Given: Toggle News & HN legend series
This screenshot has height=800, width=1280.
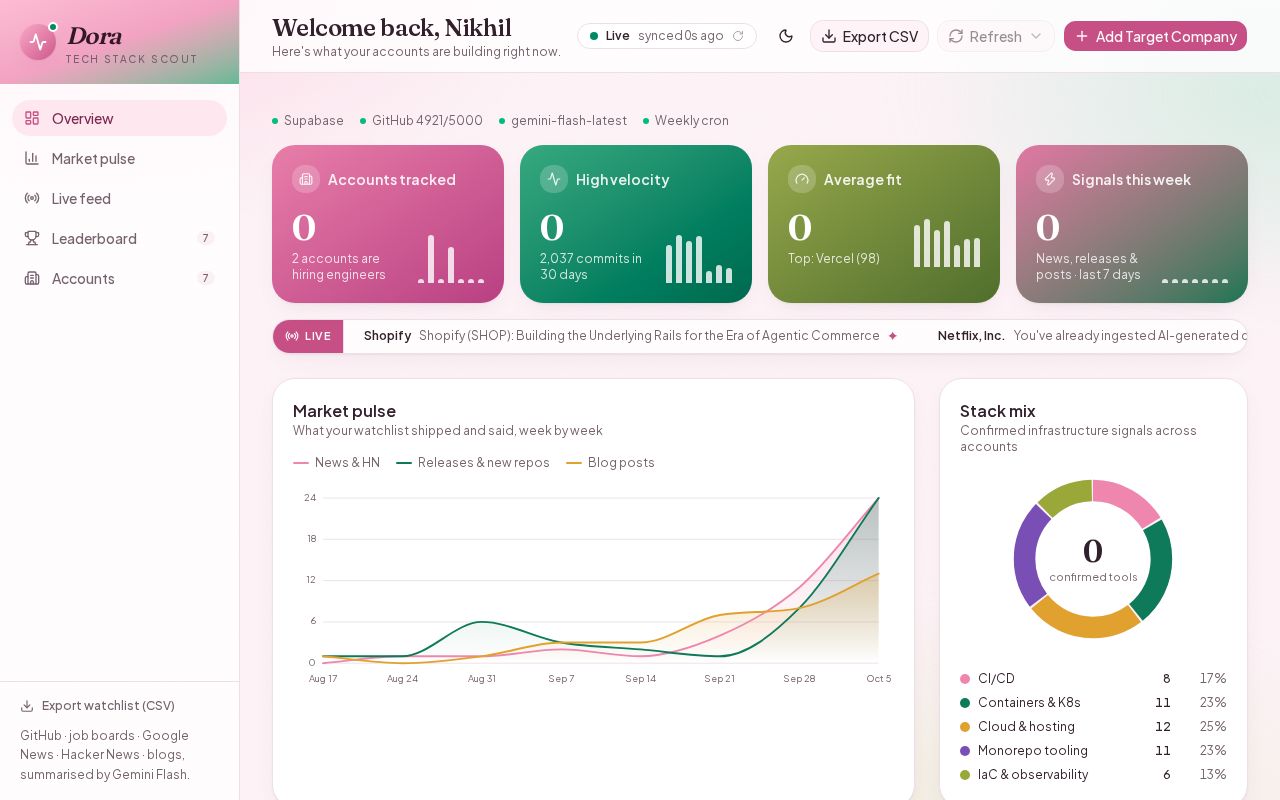Looking at the screenshot, I should pos(336,463).
